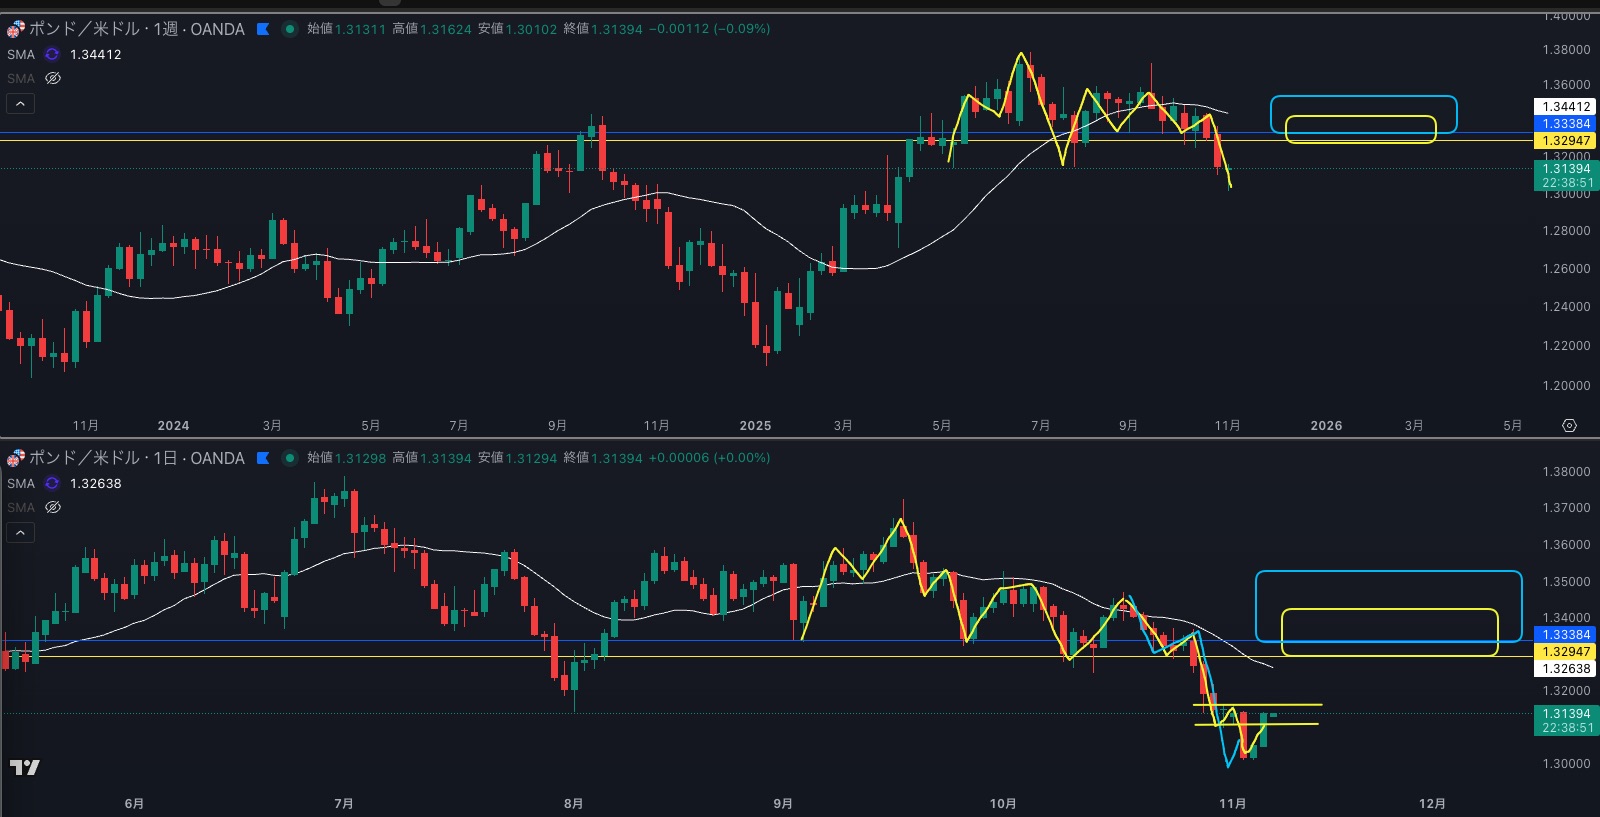Collapse the indicator legend on daily chart
Screen dimensions: 1600x817
click(x=20, y=532)
